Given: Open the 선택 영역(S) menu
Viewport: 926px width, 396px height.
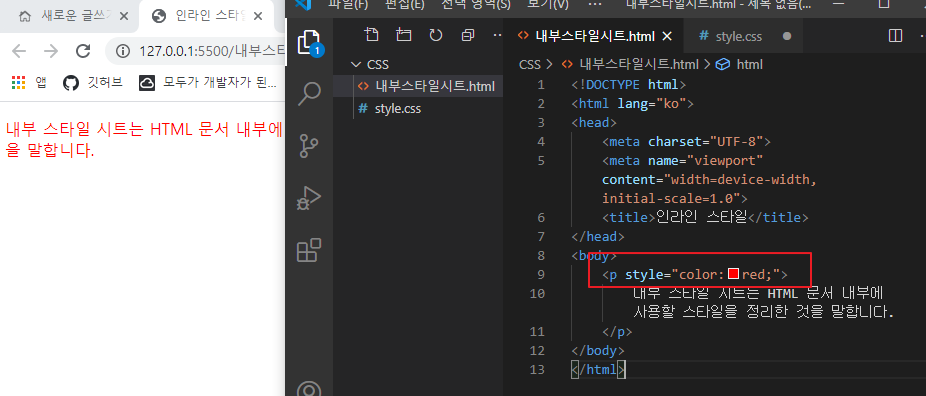Looking at the screenshot, I should click(x=476, y=5).
